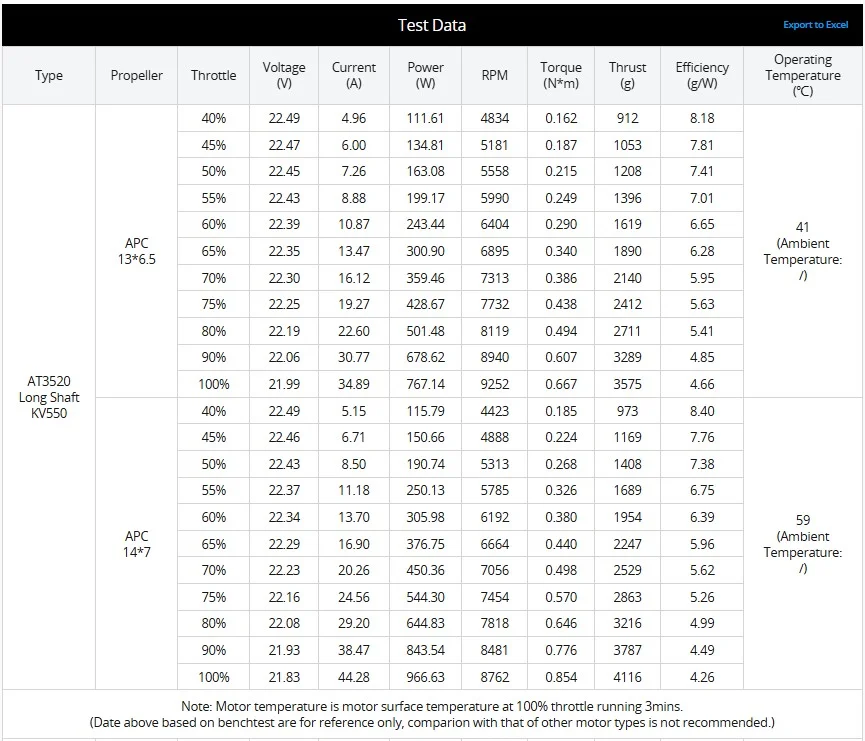
Task: Click the Test Data title bar
Action: coord(432,25)
